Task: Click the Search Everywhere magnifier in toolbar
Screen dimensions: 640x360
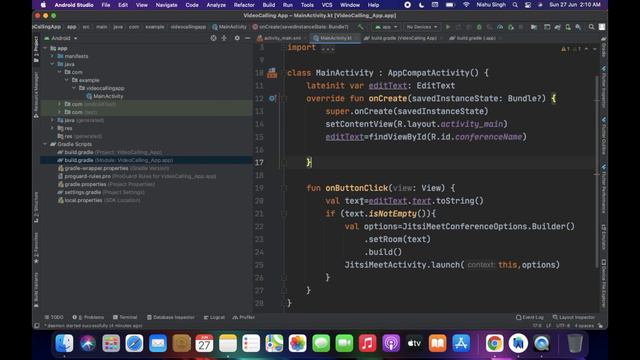Action: point(591,27)
